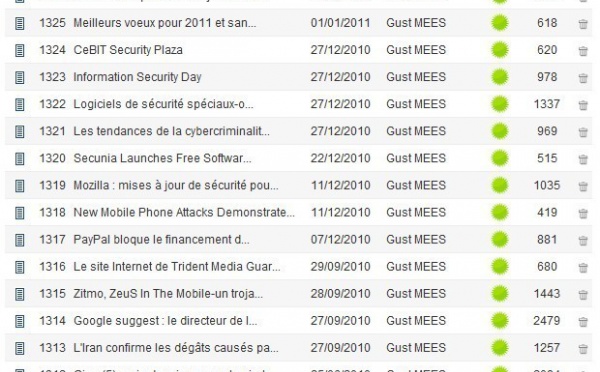Open L'Iran confirme les dégâts article
Image resolution: width=600 pixels, height=372 pixels.
176,348
